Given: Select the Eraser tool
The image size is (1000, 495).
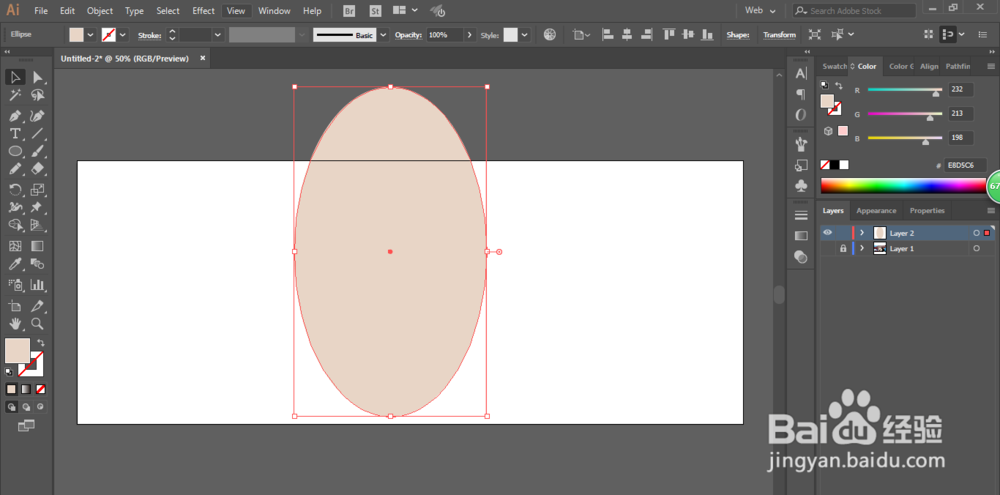Looking at the screenshot, I should pyautogui.click(x=38, y=169).
